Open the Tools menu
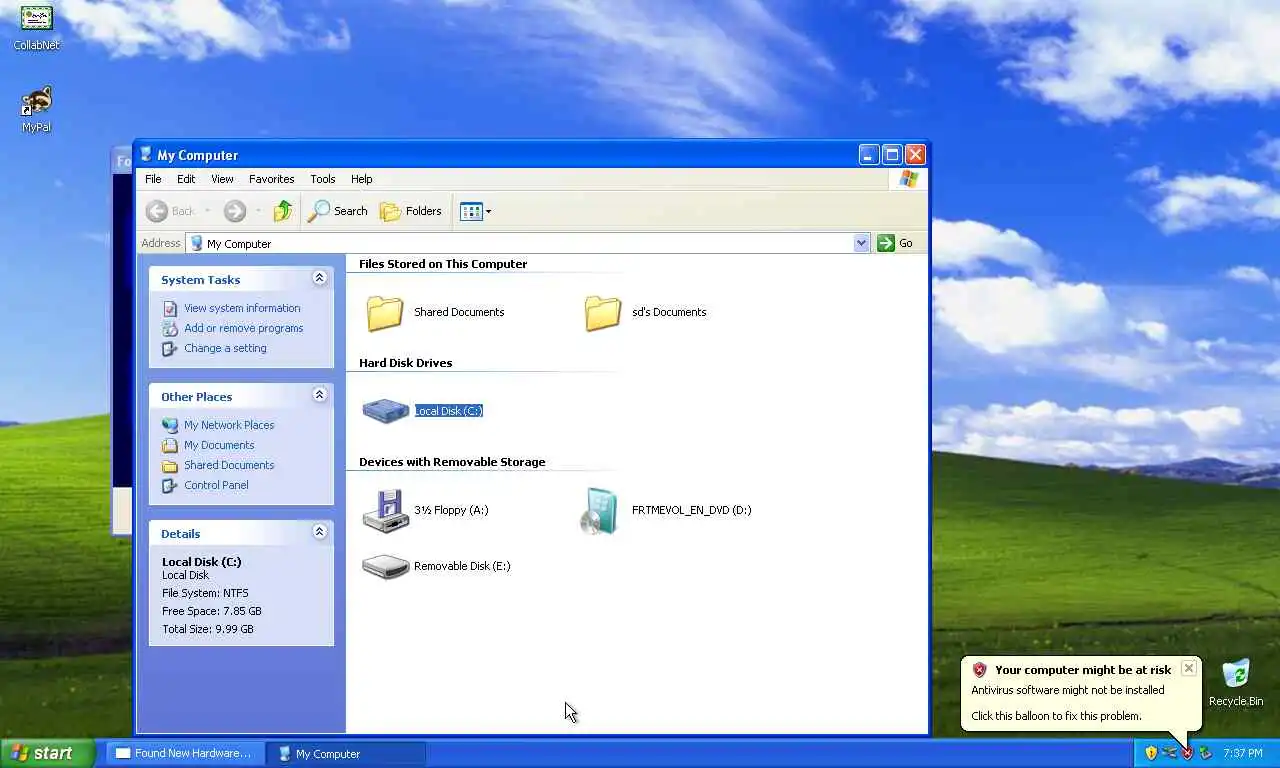1280x768 pixels. click(x=323, y=179)
